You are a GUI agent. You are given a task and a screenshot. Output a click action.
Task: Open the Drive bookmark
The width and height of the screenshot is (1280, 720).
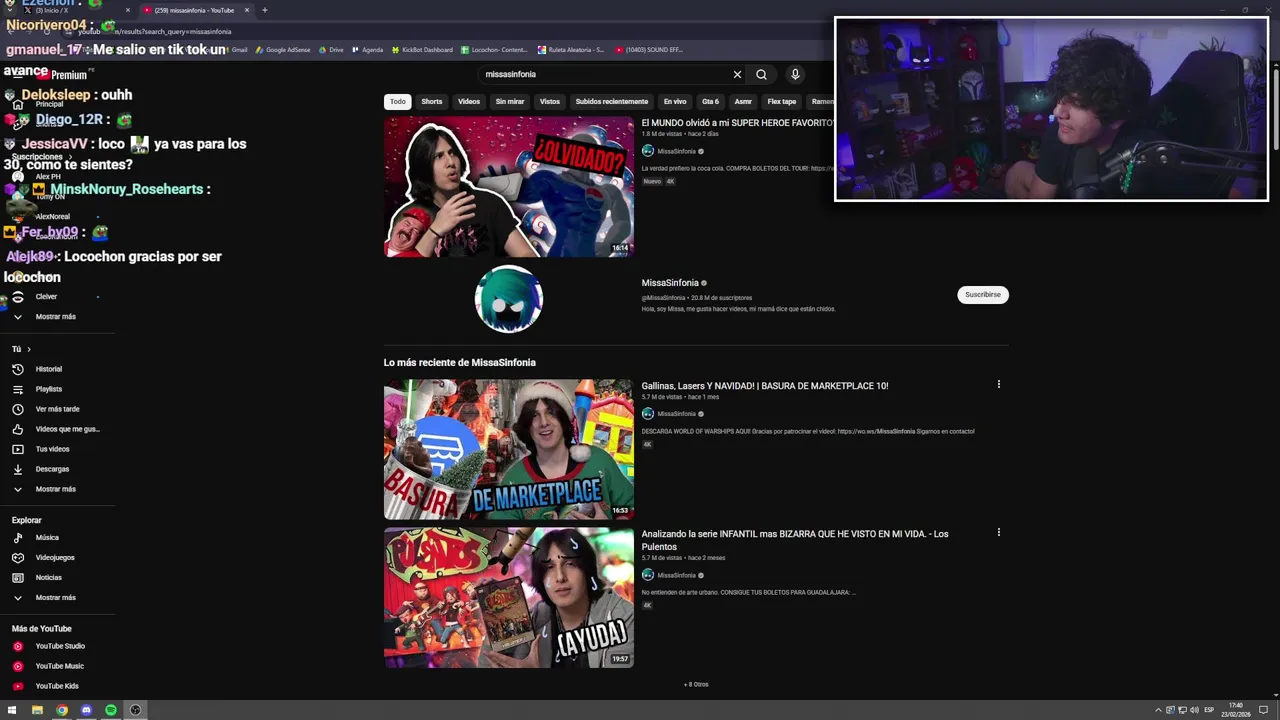[x=331, y=50]
